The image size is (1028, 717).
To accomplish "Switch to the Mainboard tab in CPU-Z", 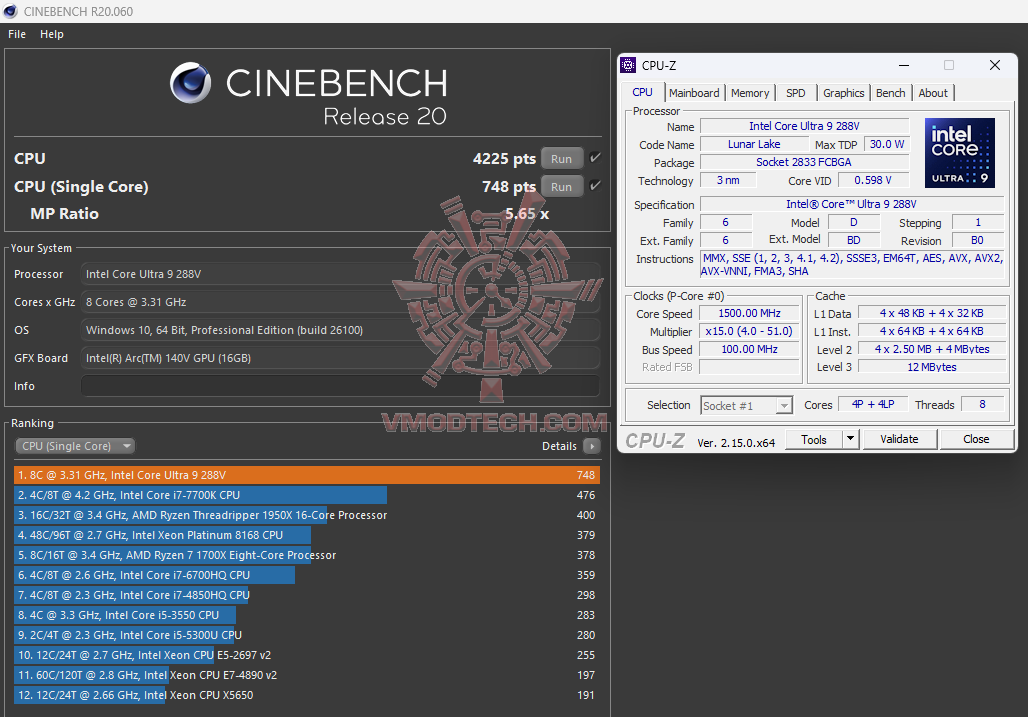I will tap(694, 93).
